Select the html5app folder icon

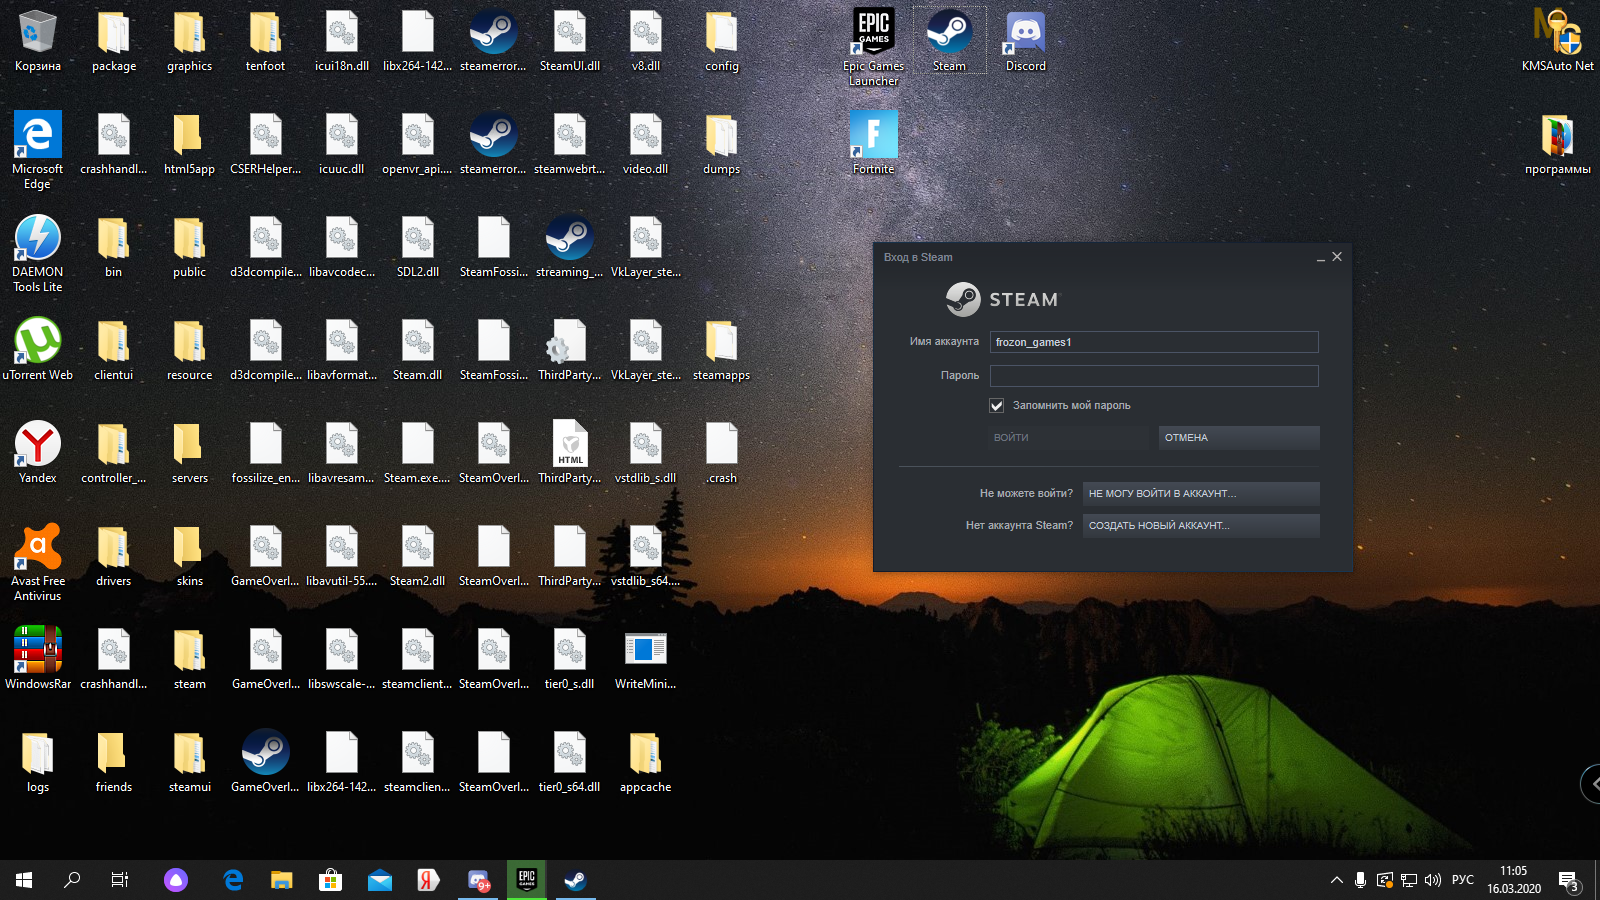(189, 144)
